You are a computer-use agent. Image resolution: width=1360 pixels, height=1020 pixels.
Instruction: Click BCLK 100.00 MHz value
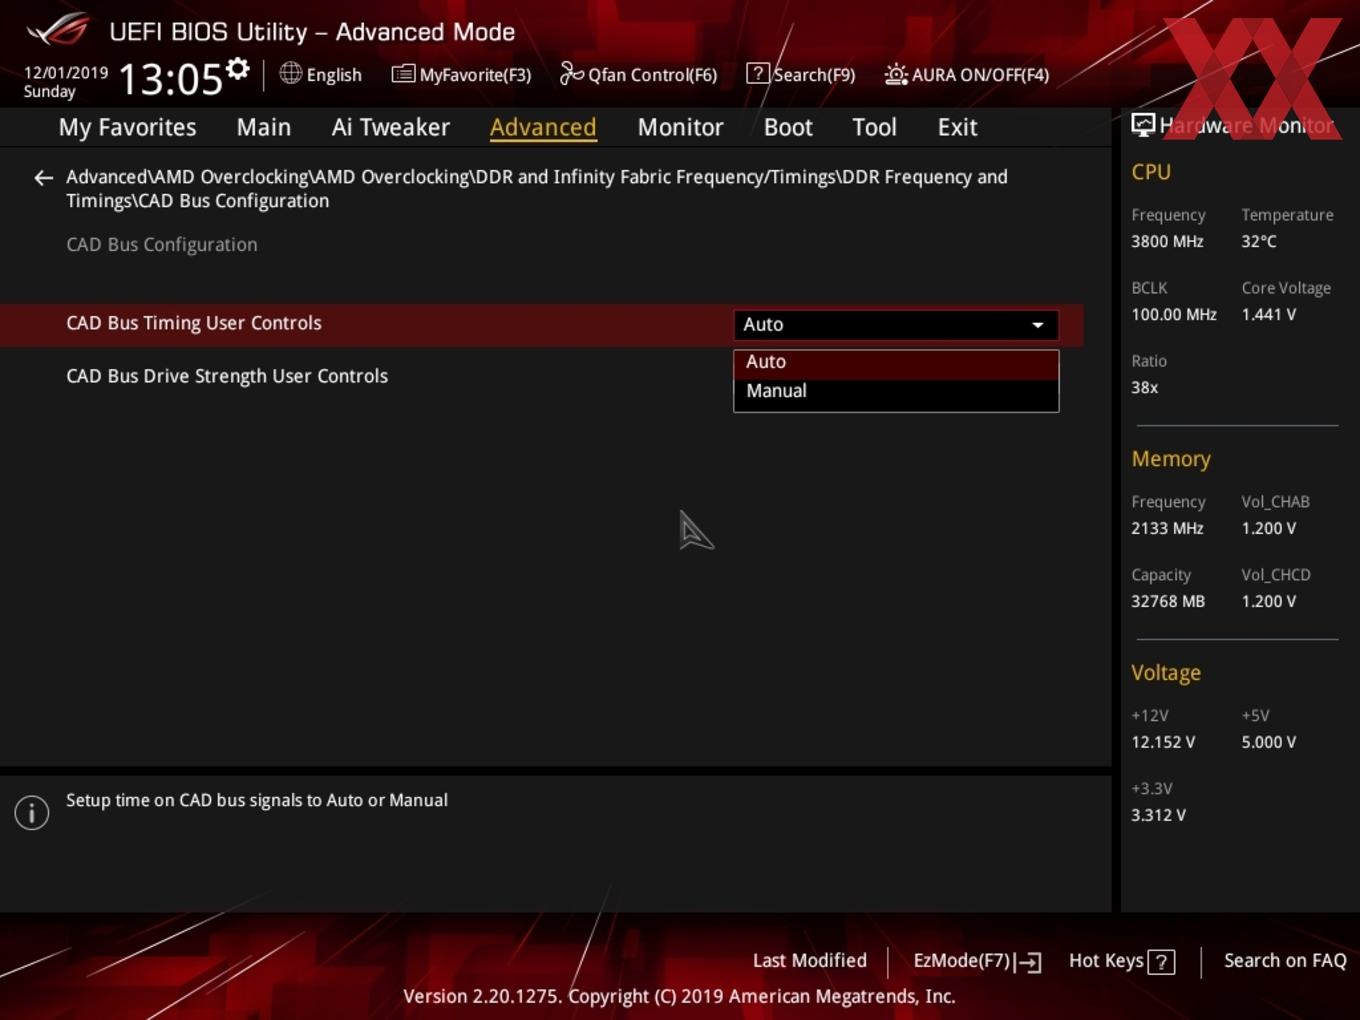1174,314
